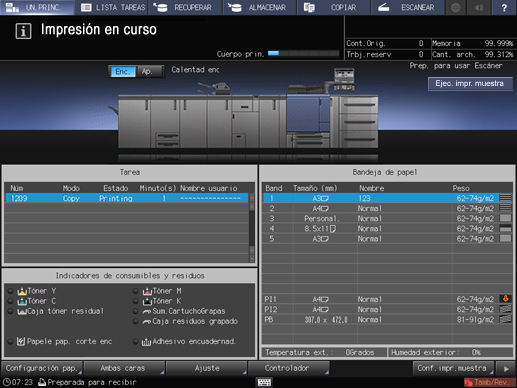Click the Caja tóner residual icon
This screenshot has width=517, height=388.
[x=22, y=312]
